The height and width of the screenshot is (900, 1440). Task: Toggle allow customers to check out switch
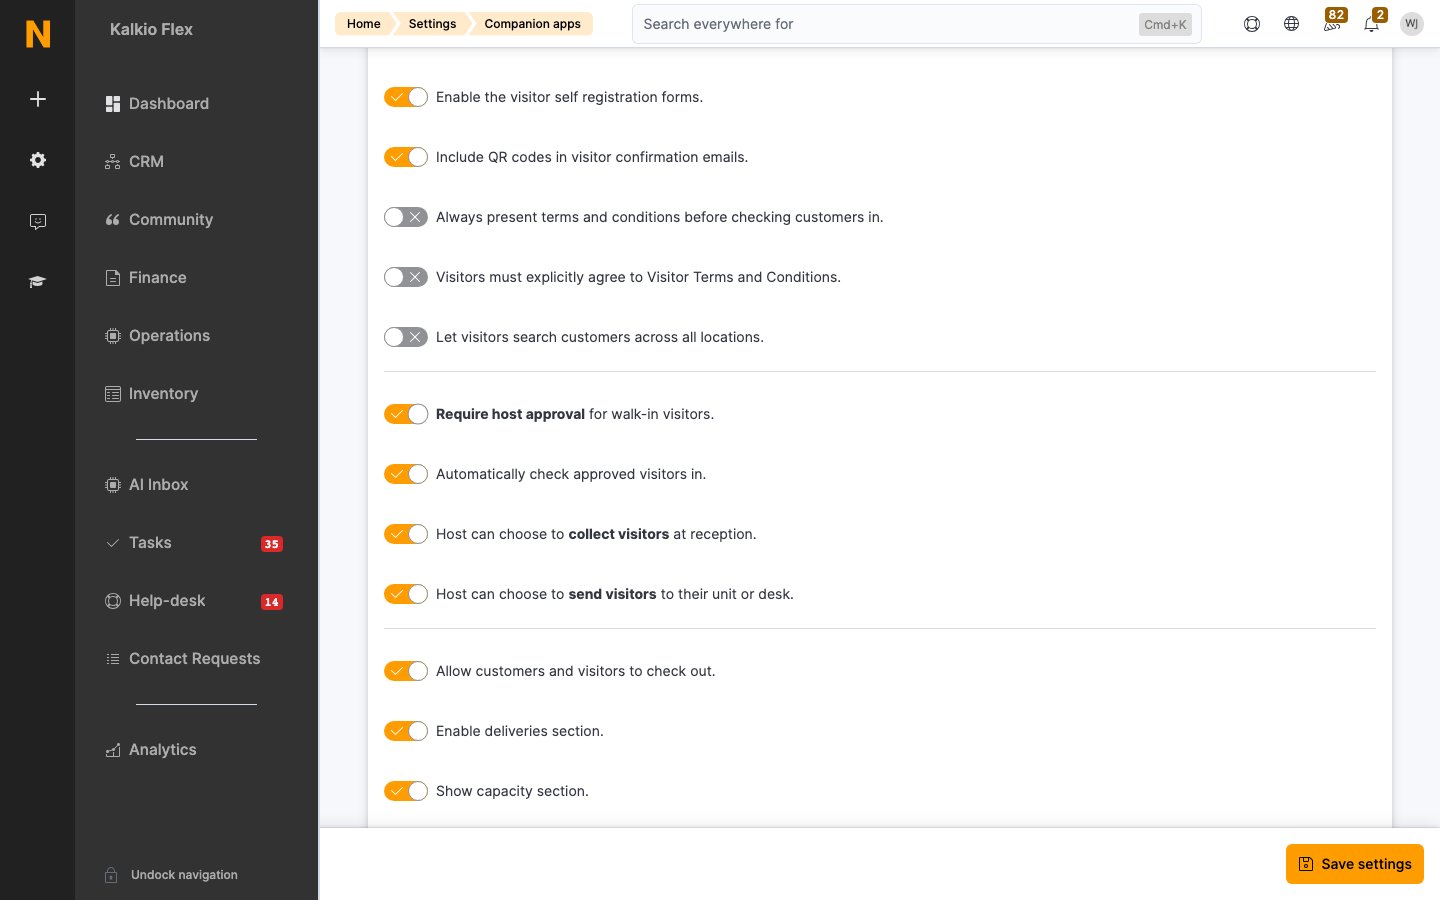[x=406, y=671]
